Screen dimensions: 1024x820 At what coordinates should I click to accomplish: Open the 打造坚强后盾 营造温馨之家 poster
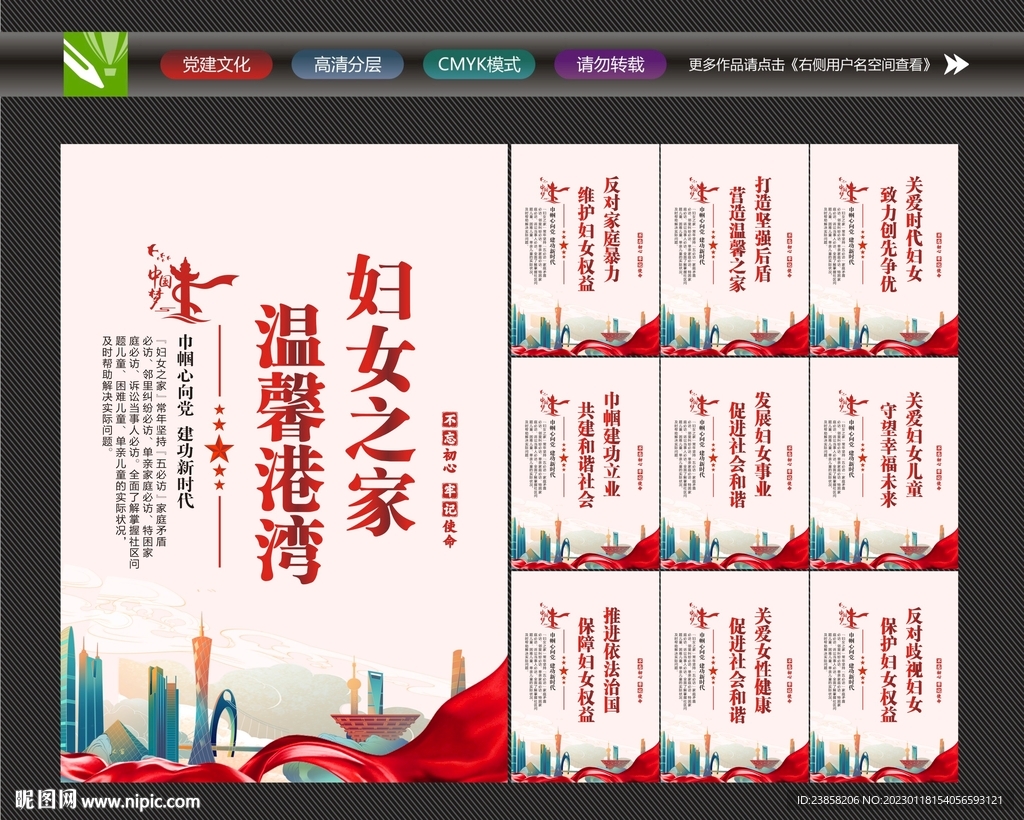tap(735, 250)
